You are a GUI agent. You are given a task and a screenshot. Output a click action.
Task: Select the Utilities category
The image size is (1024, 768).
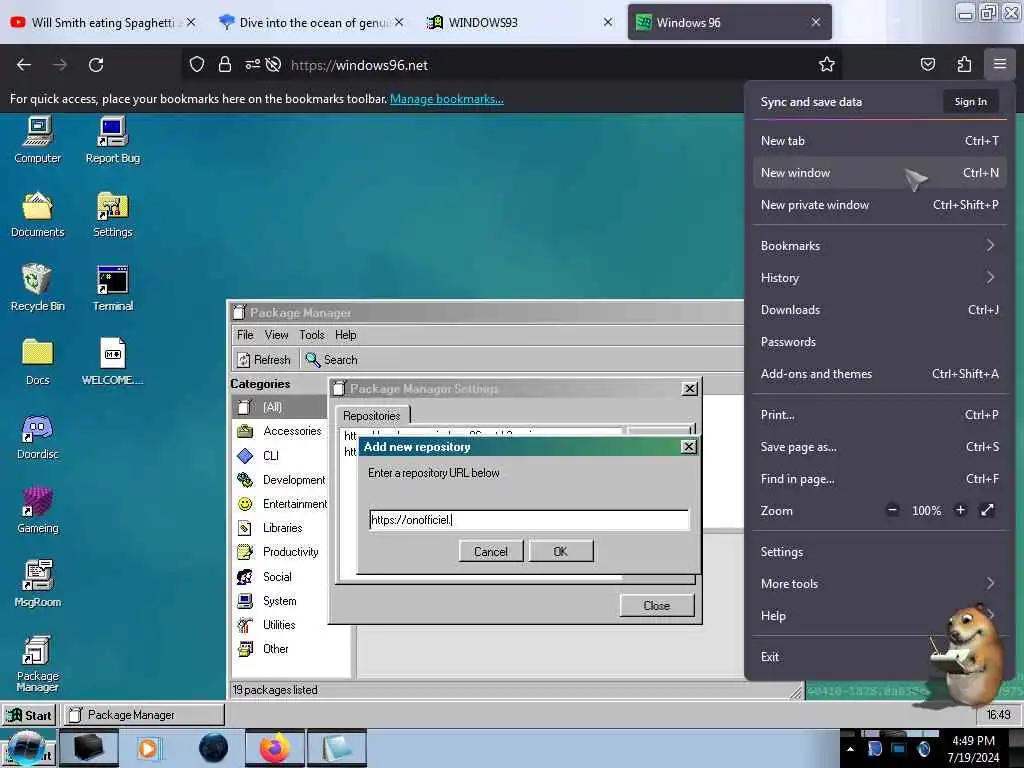pyautogui.click(x=266, y=625)
